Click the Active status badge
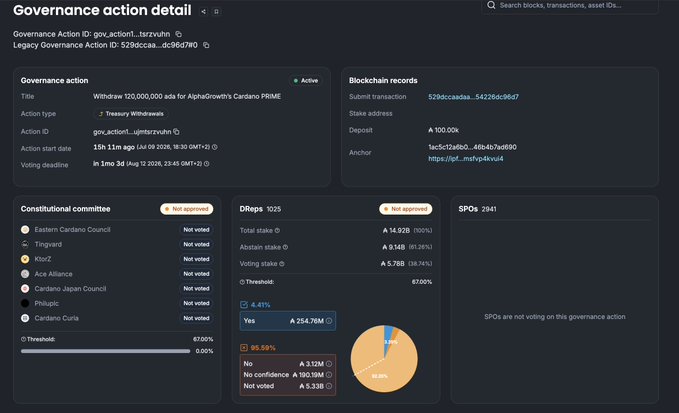Viewport: 679px width, 413px height. pyautogui.click(x=306, y=81)
